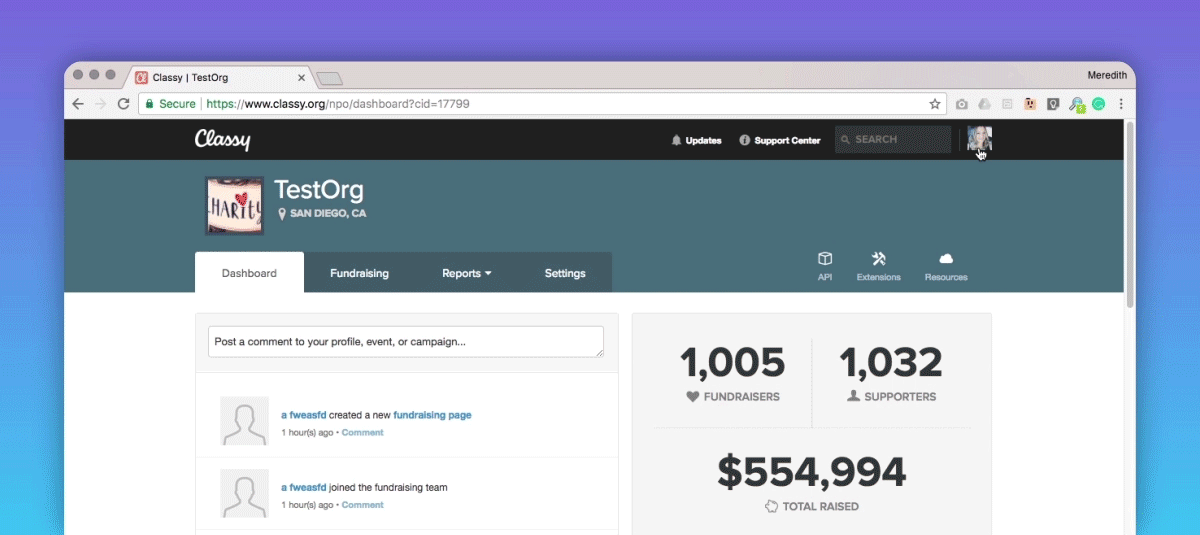The height and width of the screenshot is (535, 1200).
Task: Open the 'fundraising page' link
Action: (x=432, y=415)
